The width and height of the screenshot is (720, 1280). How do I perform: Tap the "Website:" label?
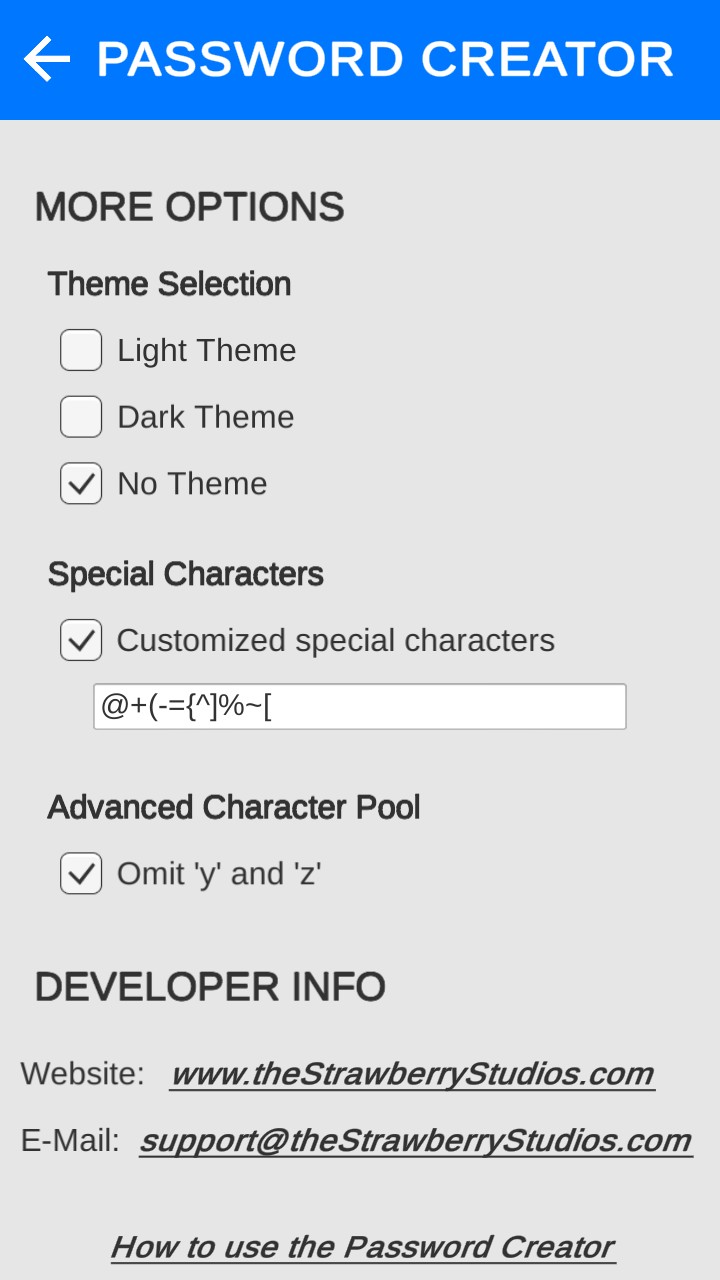coord(83,1074)
